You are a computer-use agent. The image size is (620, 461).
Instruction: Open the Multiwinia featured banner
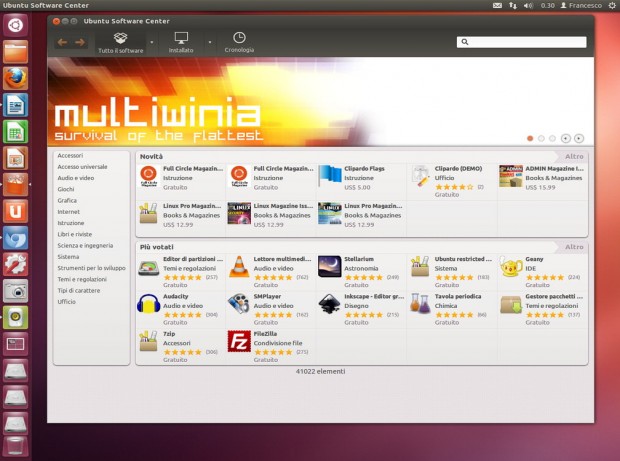320,102
